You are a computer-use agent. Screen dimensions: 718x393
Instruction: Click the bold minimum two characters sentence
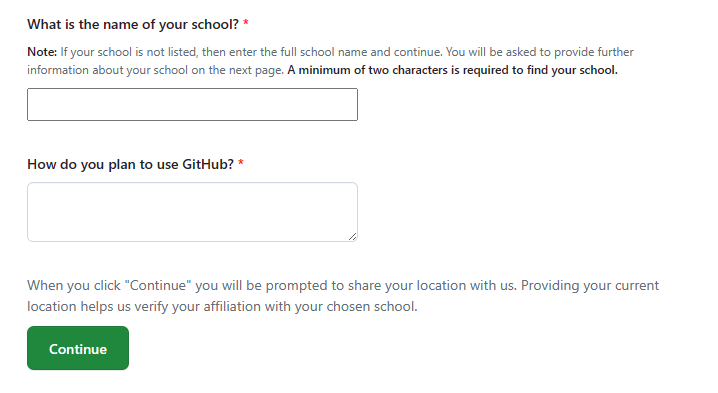452,70
